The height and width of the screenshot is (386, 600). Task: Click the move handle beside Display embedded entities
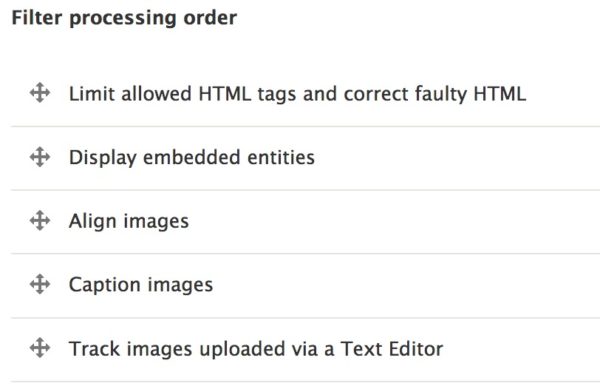(40, 157)
